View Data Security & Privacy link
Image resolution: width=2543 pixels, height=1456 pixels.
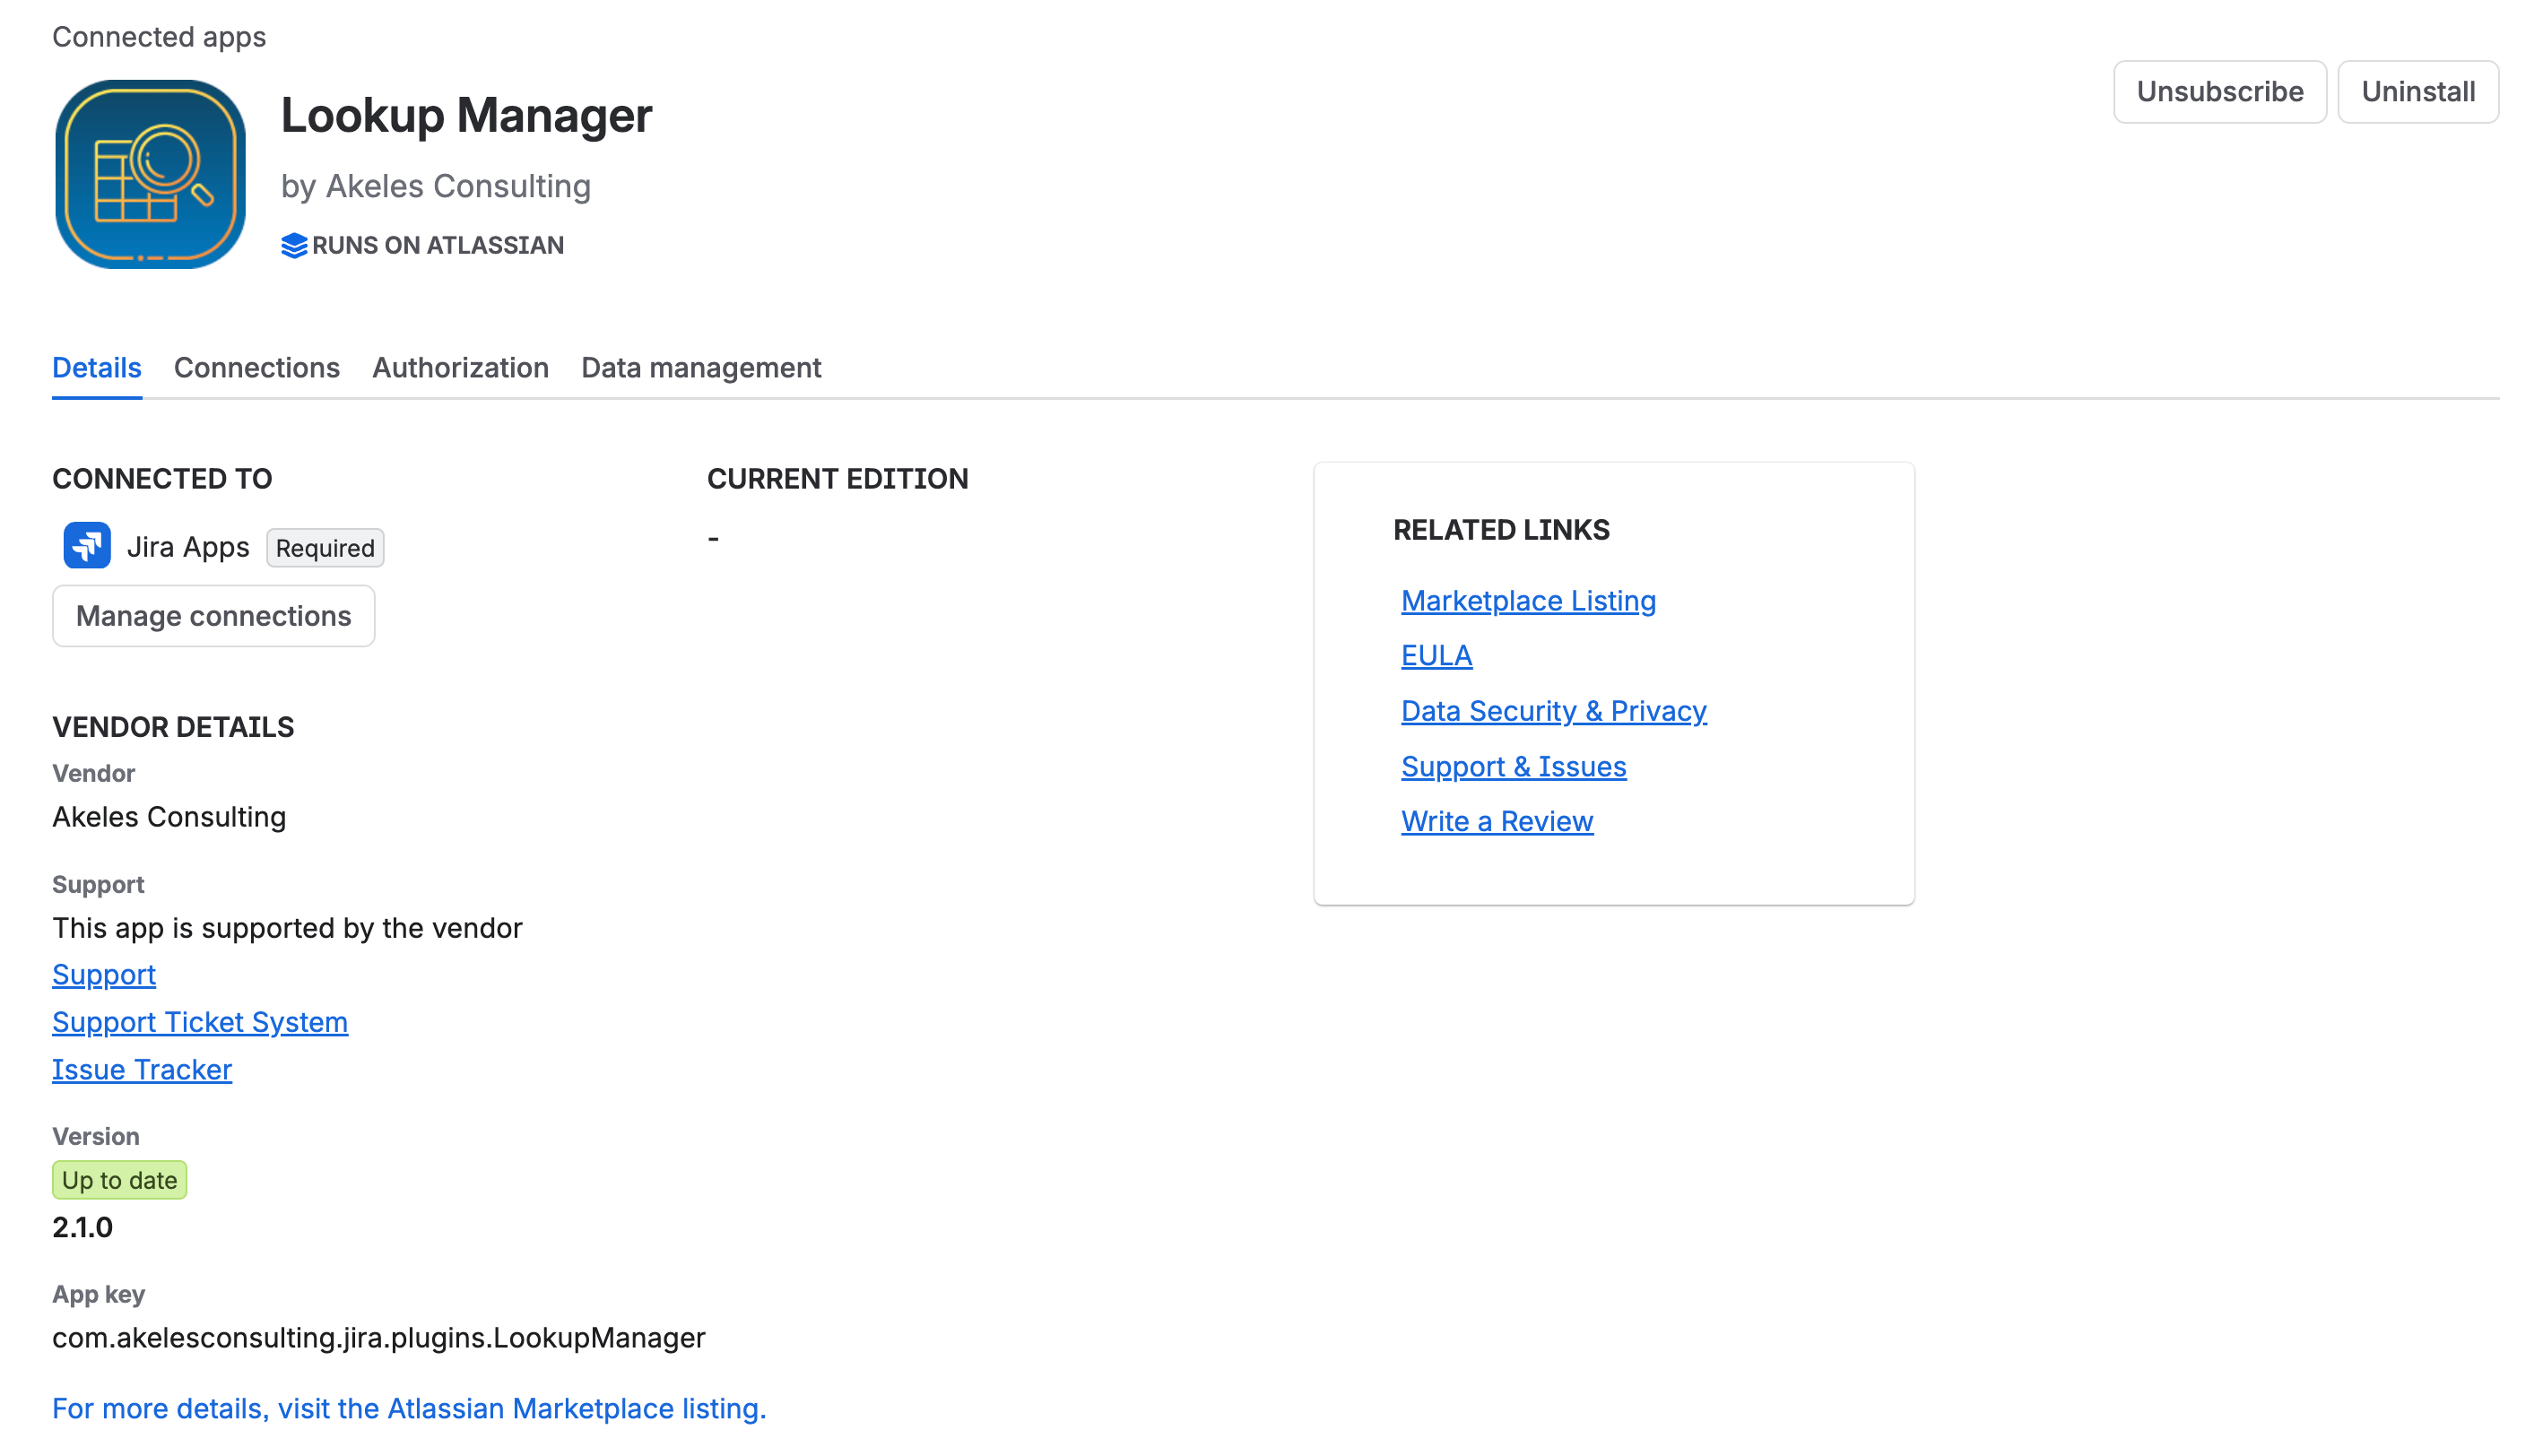pos(1553,710)
